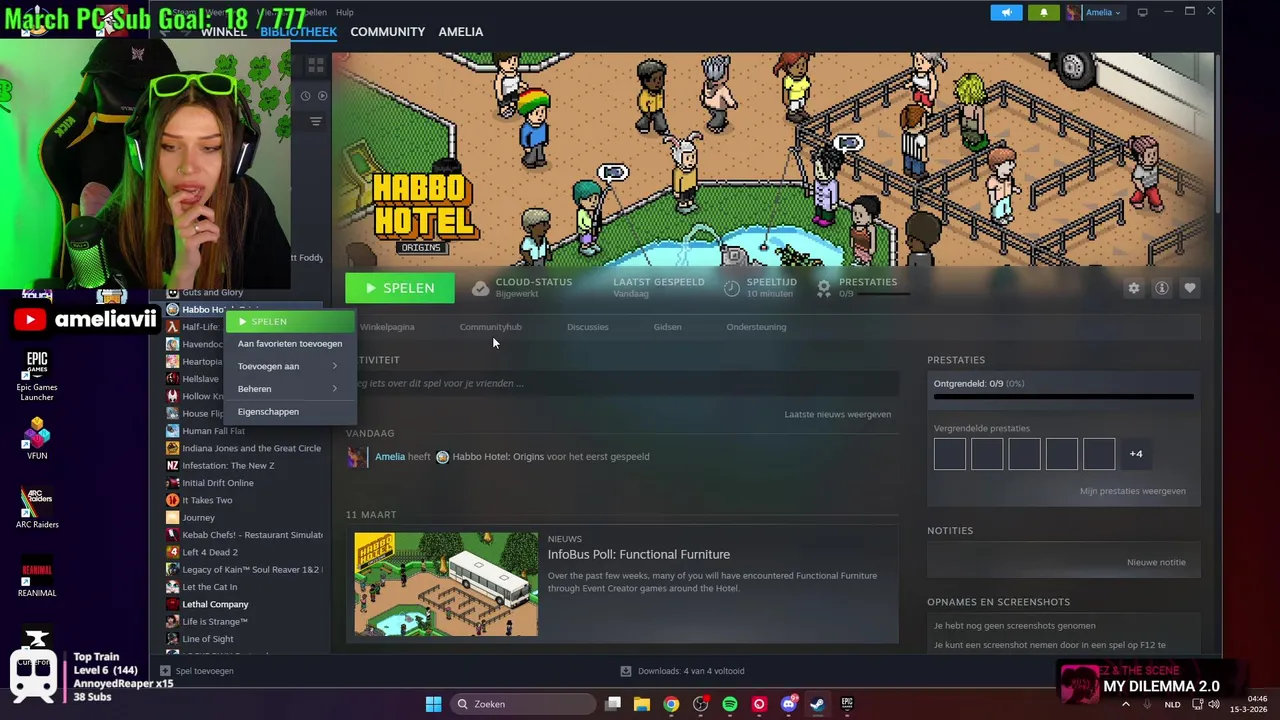Go to the WINKEL tab
The width and height of the screenshot is (1280, 720).
(x=223, y=31)
